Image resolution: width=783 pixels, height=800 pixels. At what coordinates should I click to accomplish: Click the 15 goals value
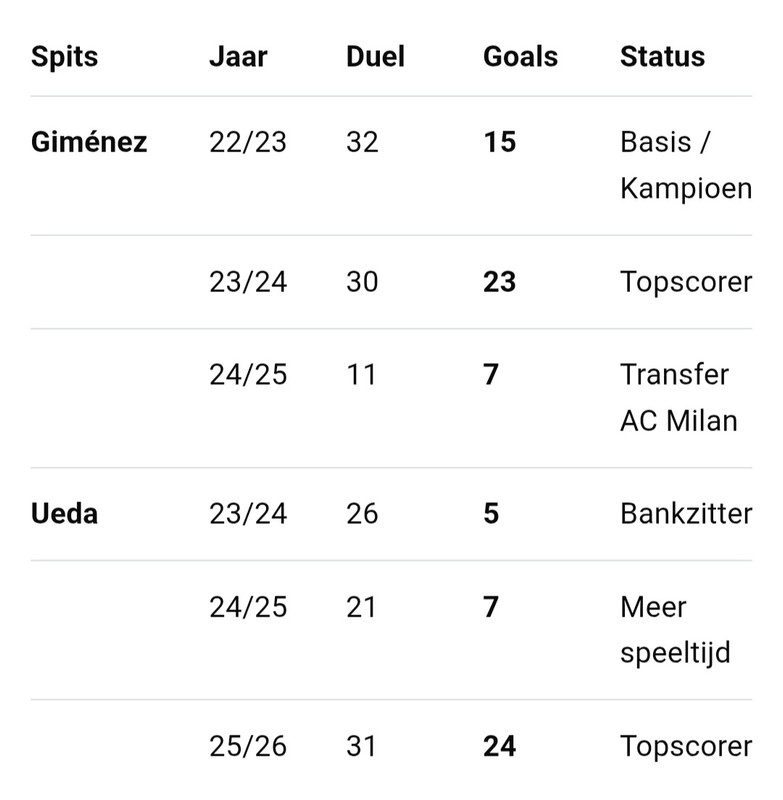coord(499,142)
